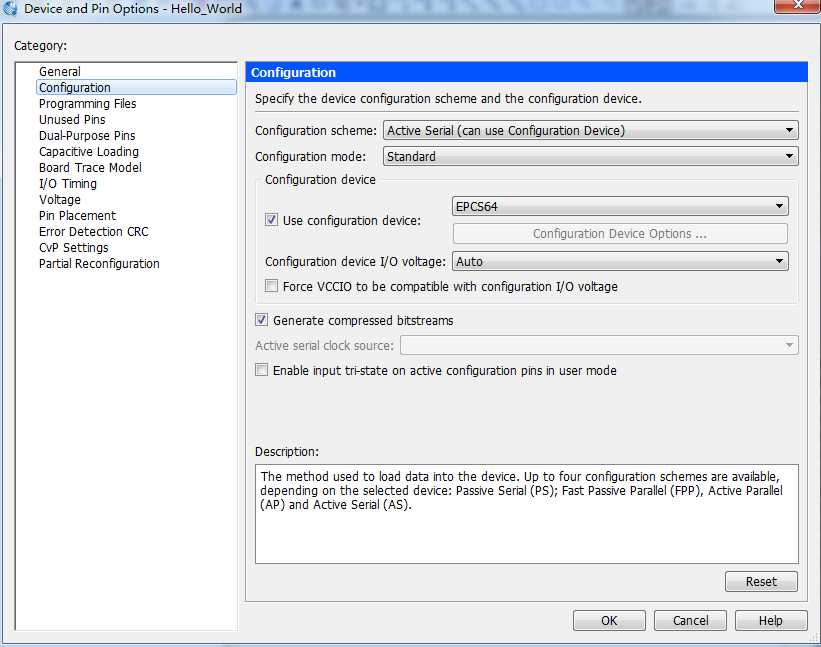Click the 'Configuration device I/O voltage:' label
821x647 pixels.
(355, 261)
